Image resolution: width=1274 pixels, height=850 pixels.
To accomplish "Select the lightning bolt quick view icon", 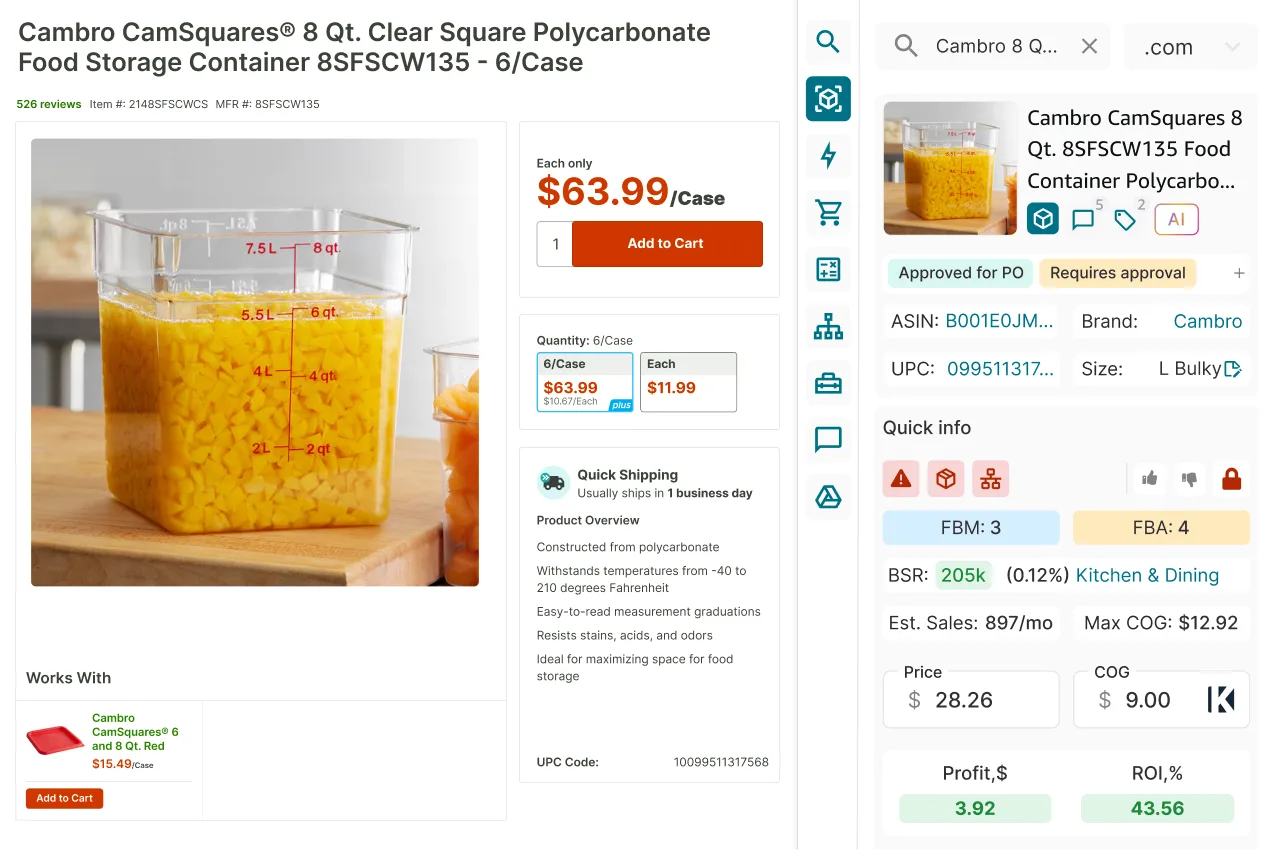I will 828,155.
